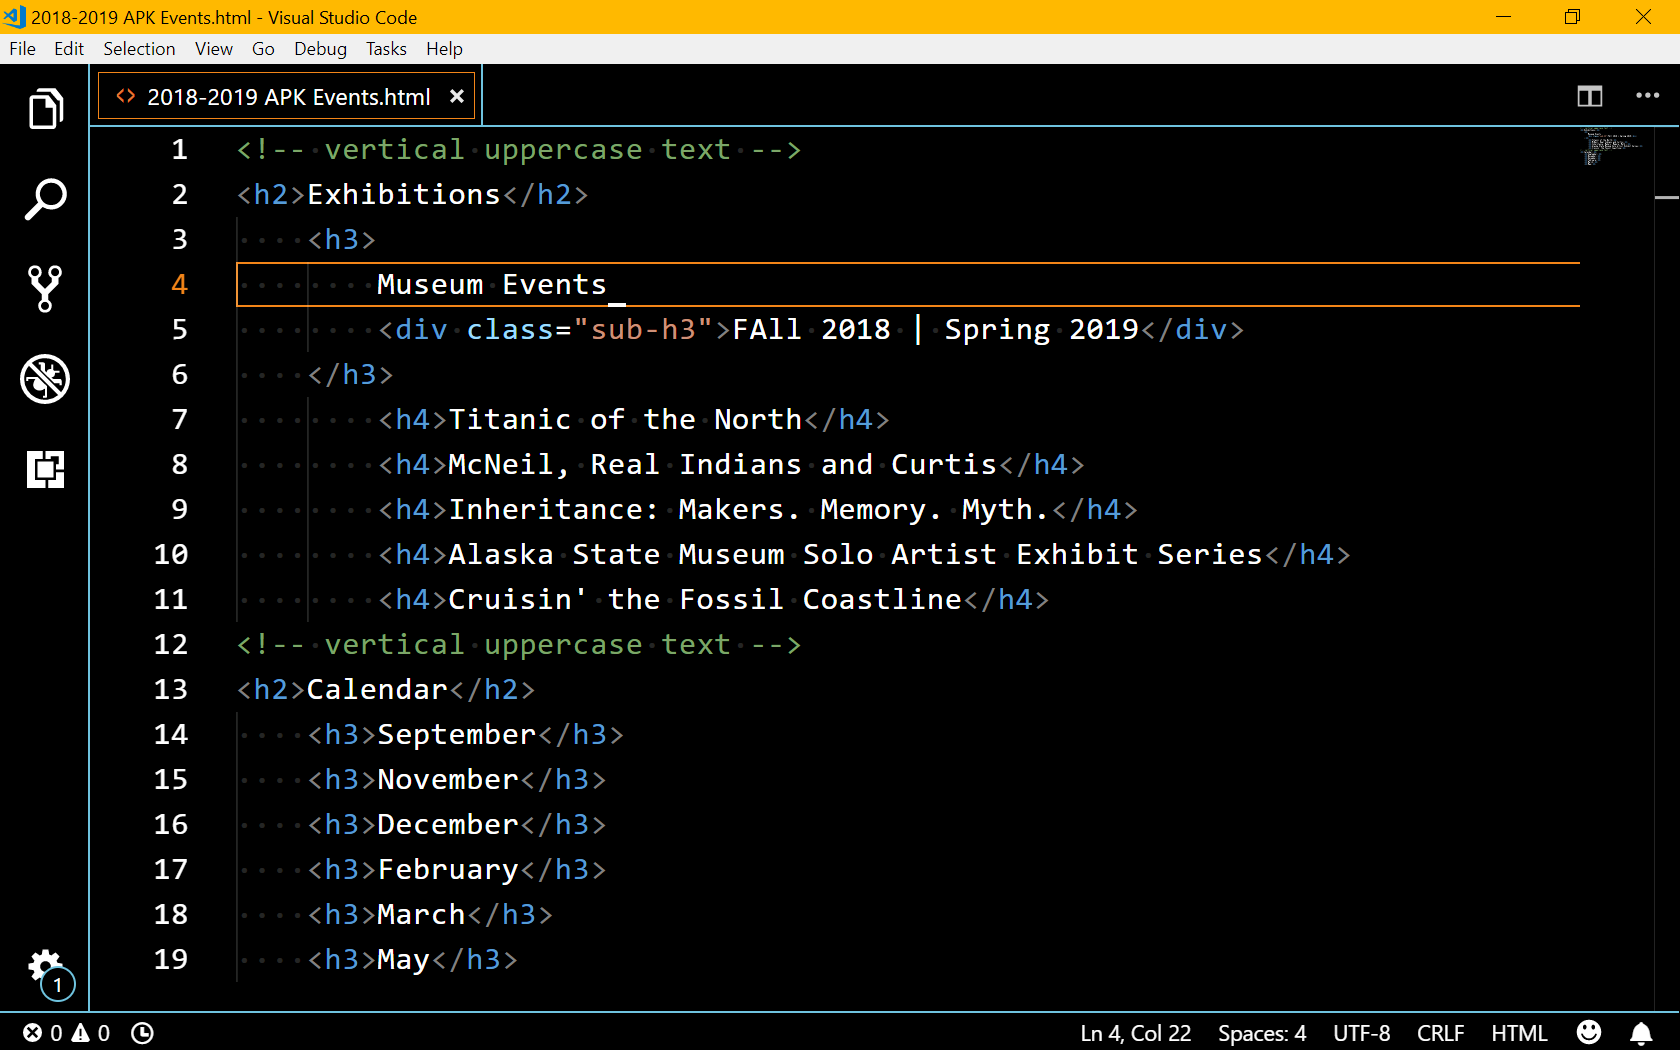Image resolution: width=1680 pixels, height=1050 pixels.
Task: Close the 2018-2019 APK Events.html tab
Action: pos(457,97)
